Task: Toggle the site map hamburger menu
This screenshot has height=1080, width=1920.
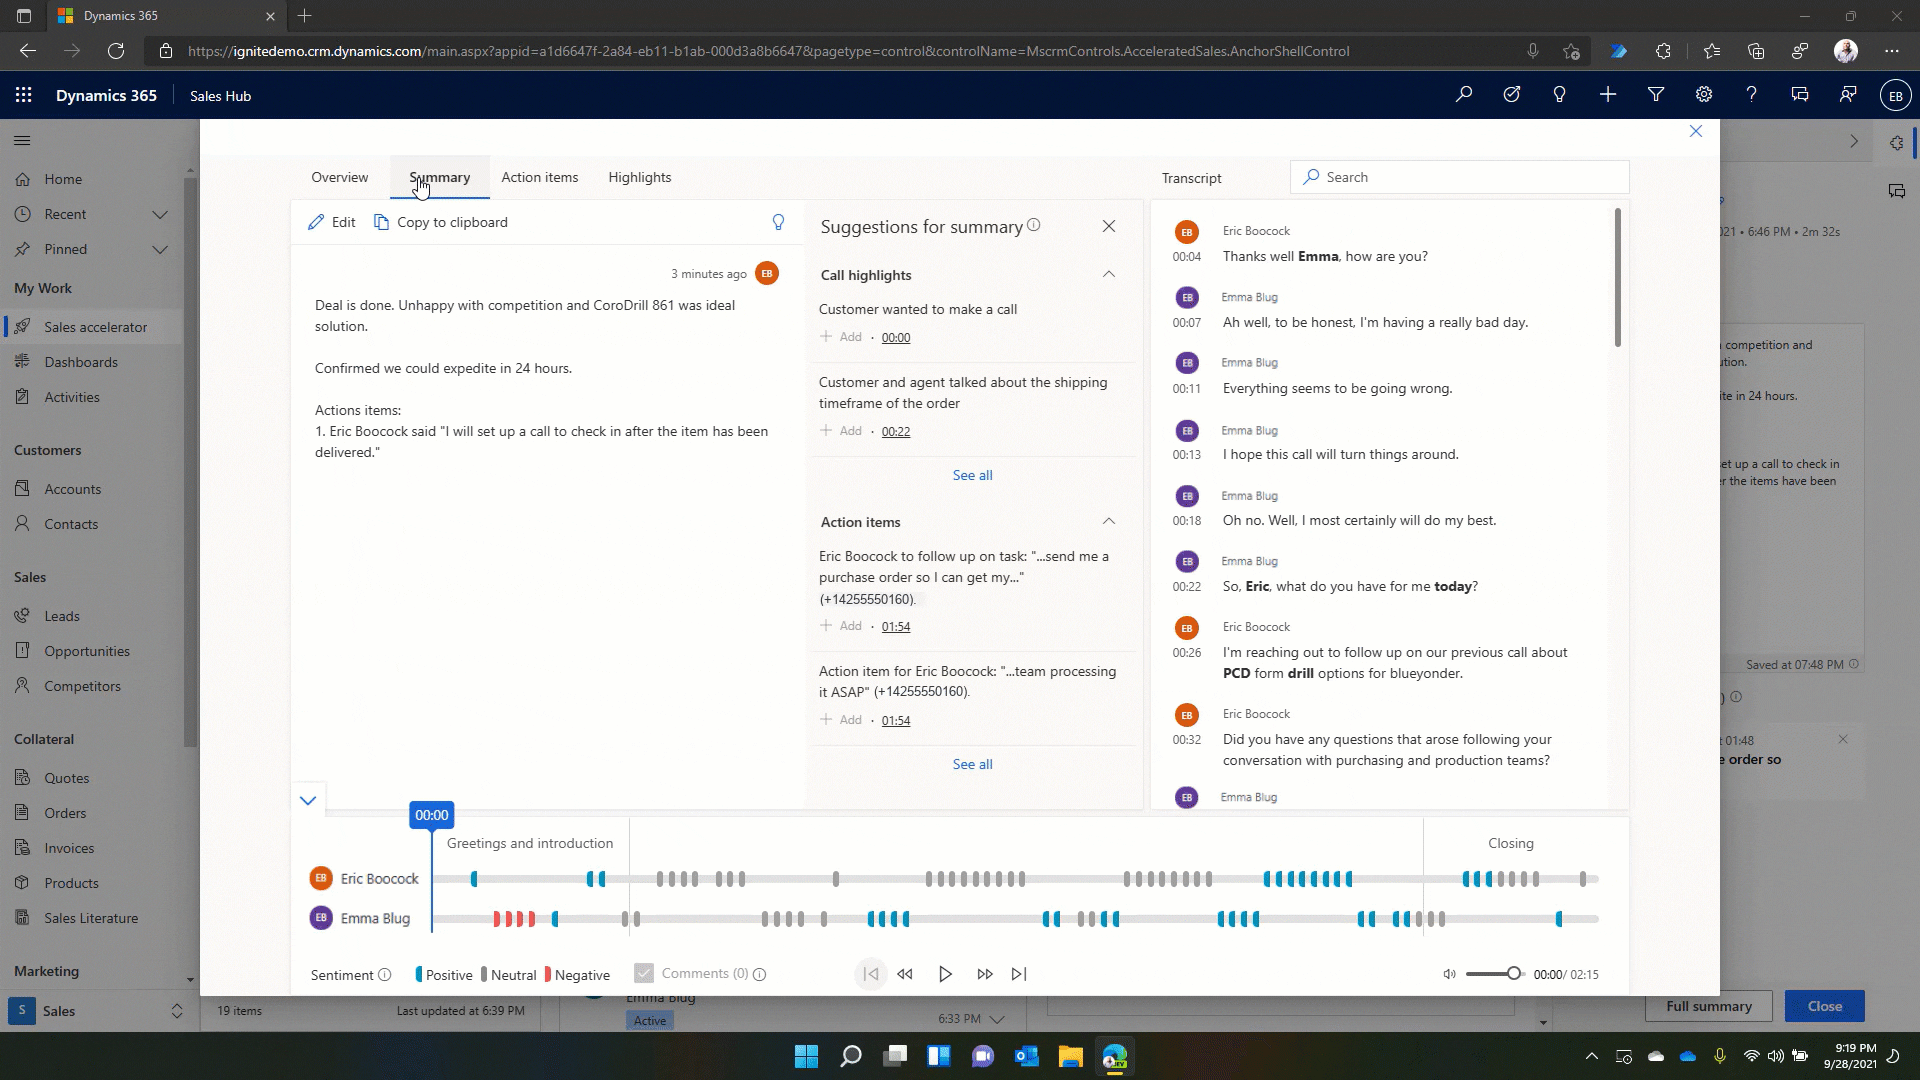Action: [22, 140]
